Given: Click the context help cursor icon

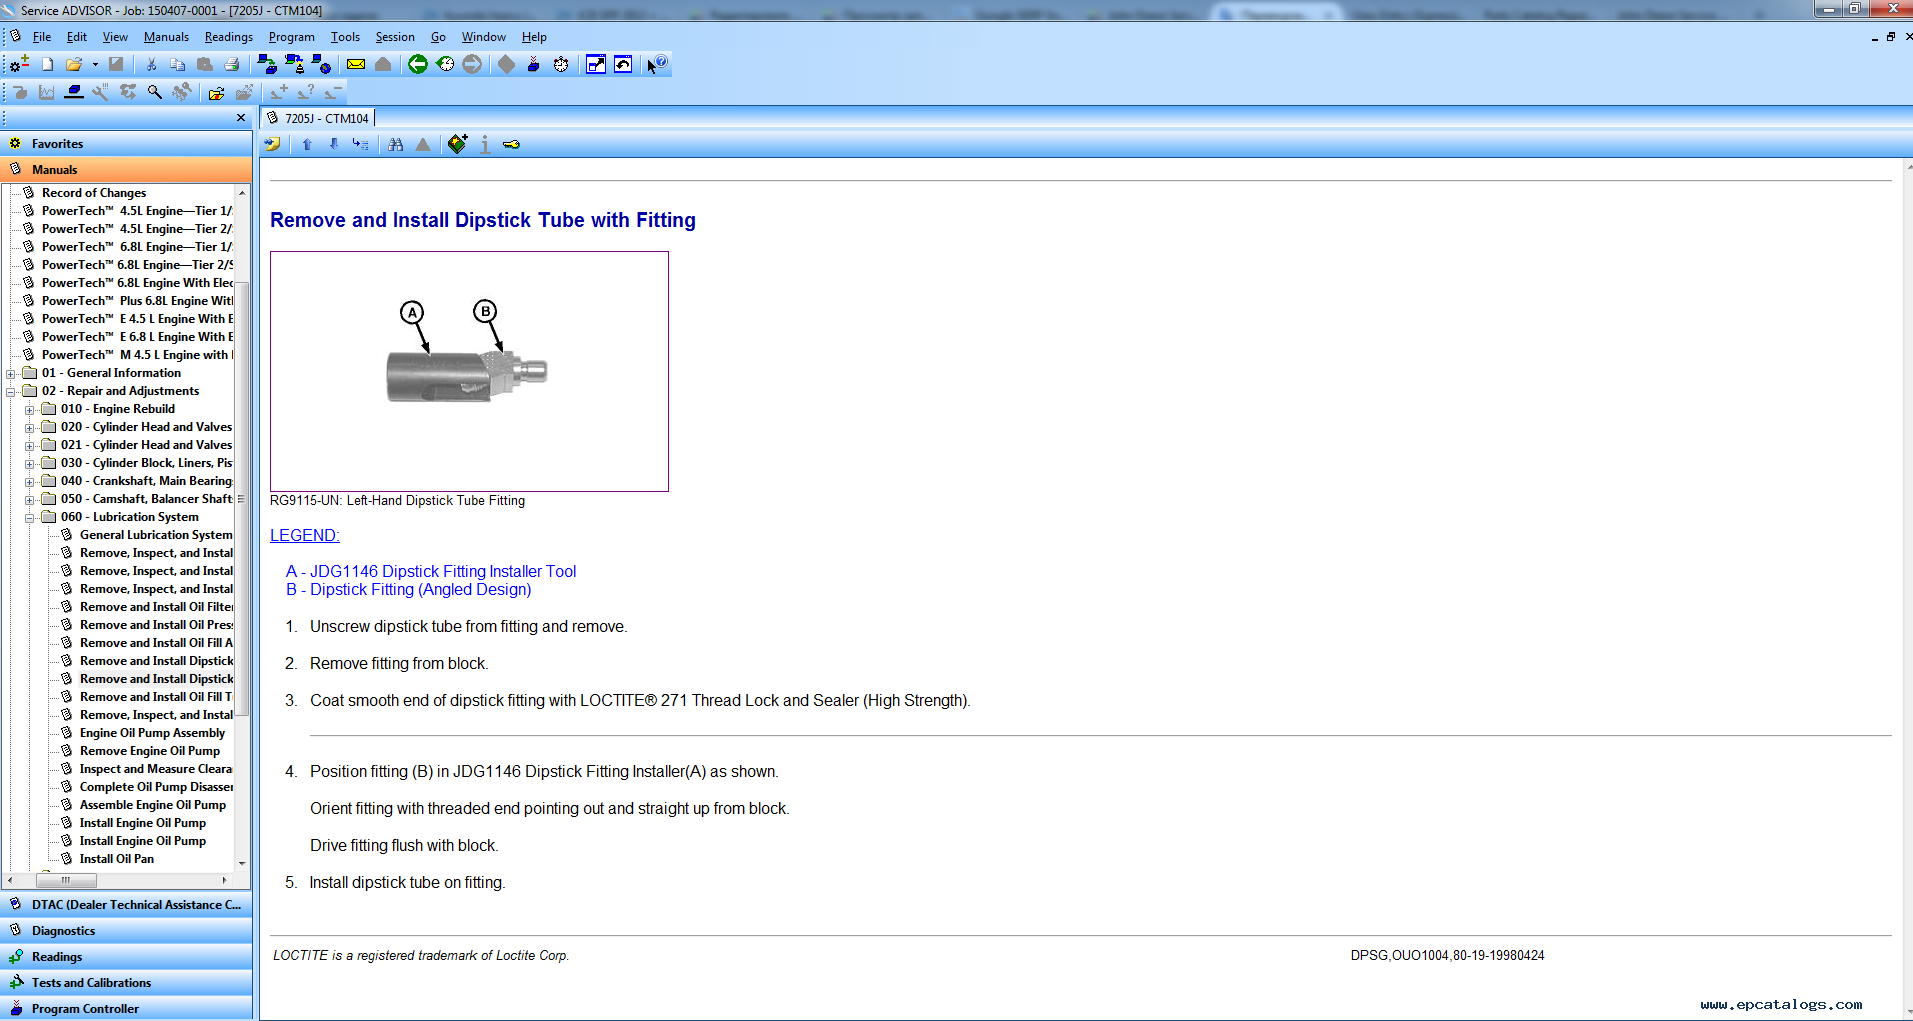Looking at the screenshot, I should pyautogui.click(x=656, y=64).
